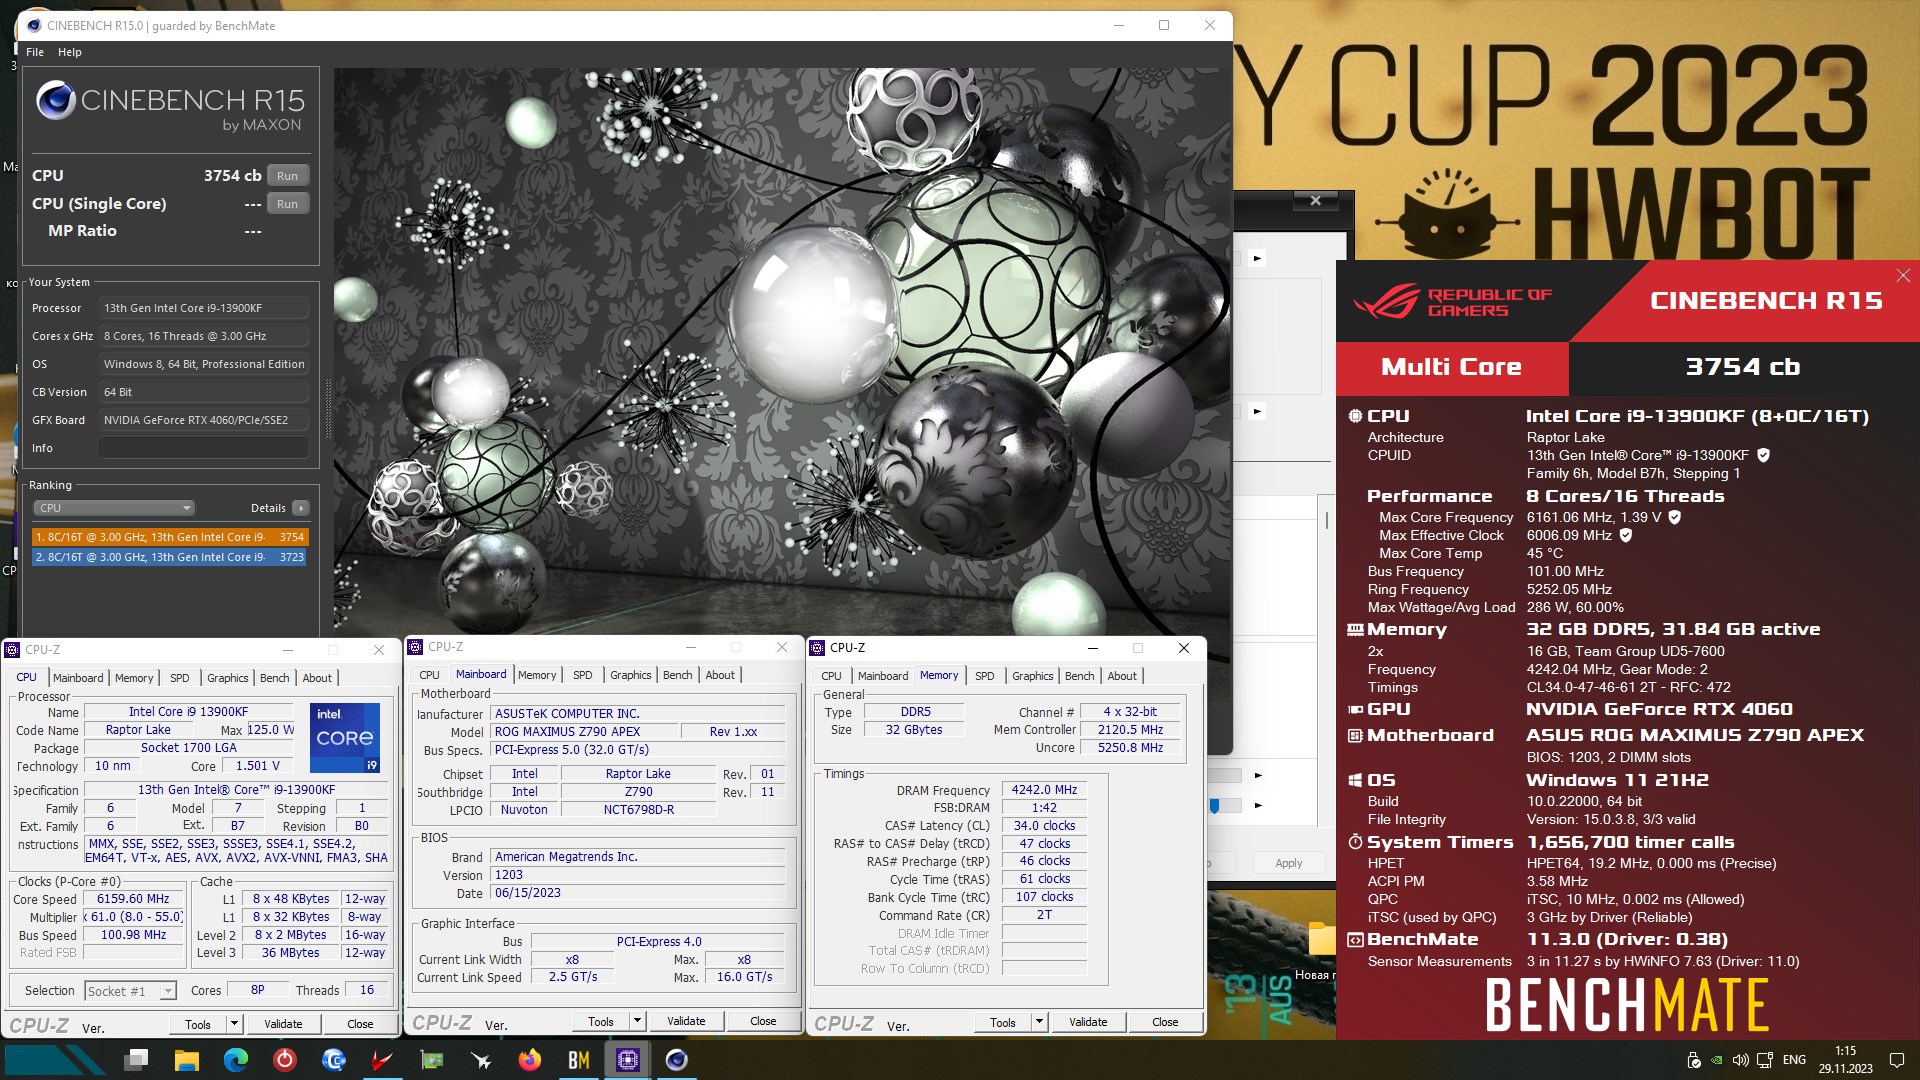Expand top arrow button in background window
Screen dimensions: 1920x1080
click(x=1257, y=258)
